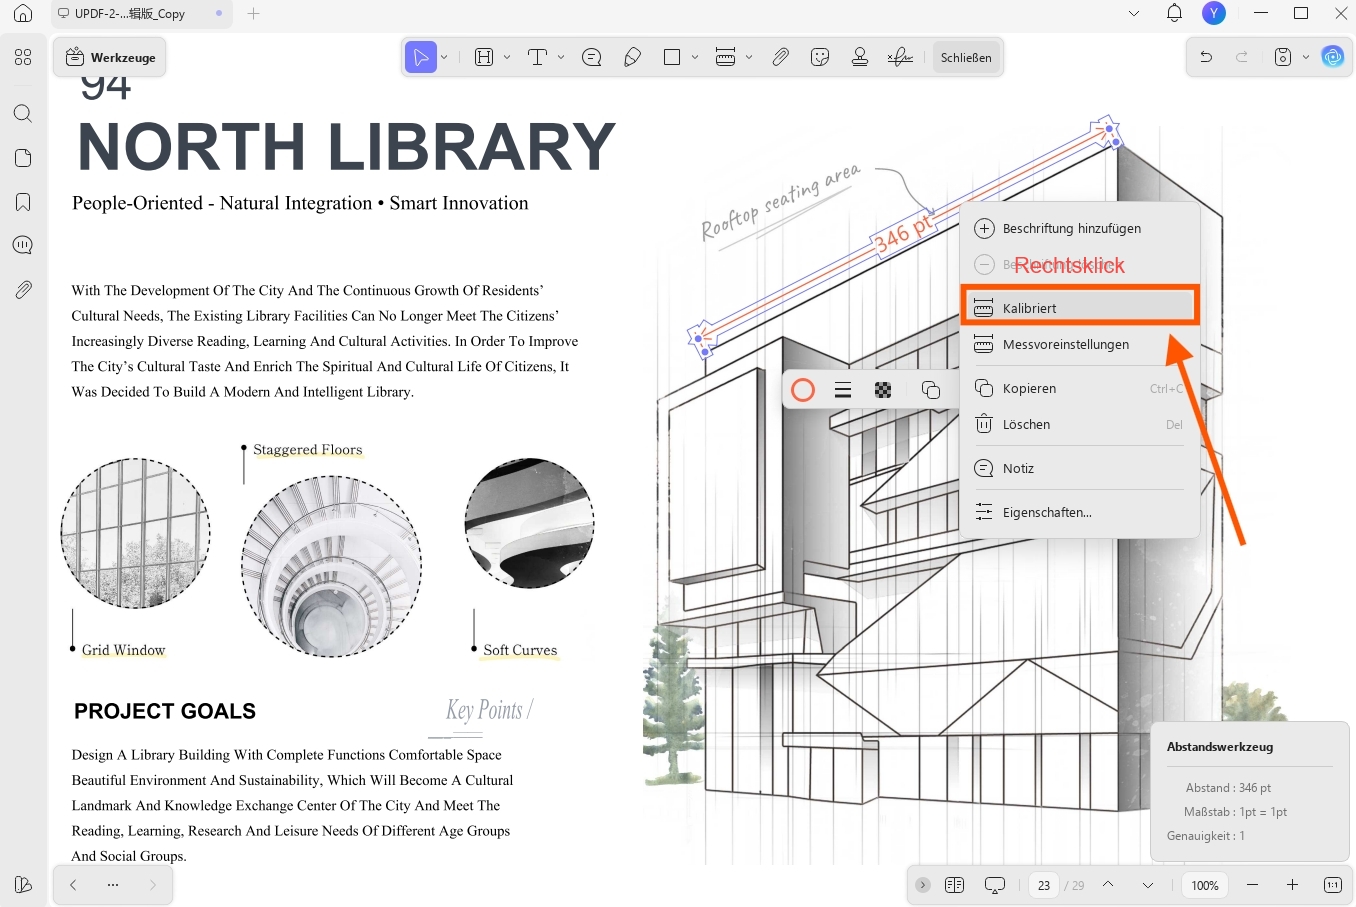Choose Kalibriert in the context menu
The width and height of the screenshot is (1356, 907).
coord(1080,306)
